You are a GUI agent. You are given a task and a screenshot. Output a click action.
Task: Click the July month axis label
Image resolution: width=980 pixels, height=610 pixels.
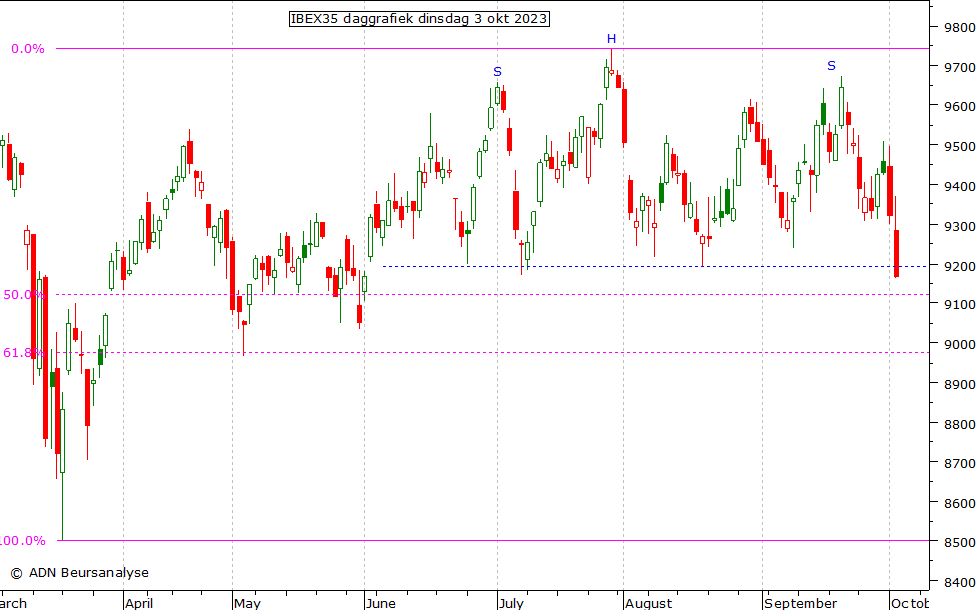pos(510,603)
